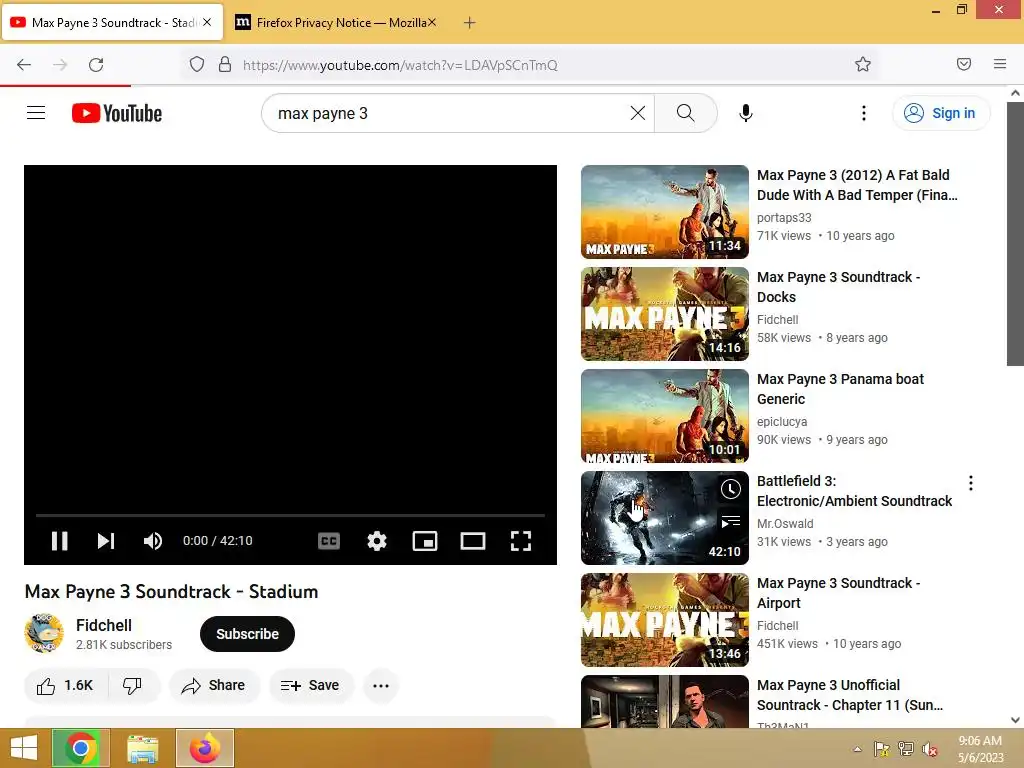The image size is (1024, 768).
Task: Save the video to a playlist
Action: coord(311,686)
